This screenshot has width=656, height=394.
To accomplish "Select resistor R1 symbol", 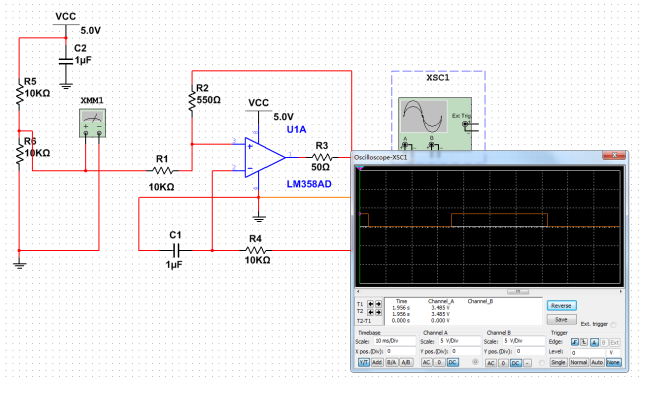I will pyautogui.click(x=163, y=170).
